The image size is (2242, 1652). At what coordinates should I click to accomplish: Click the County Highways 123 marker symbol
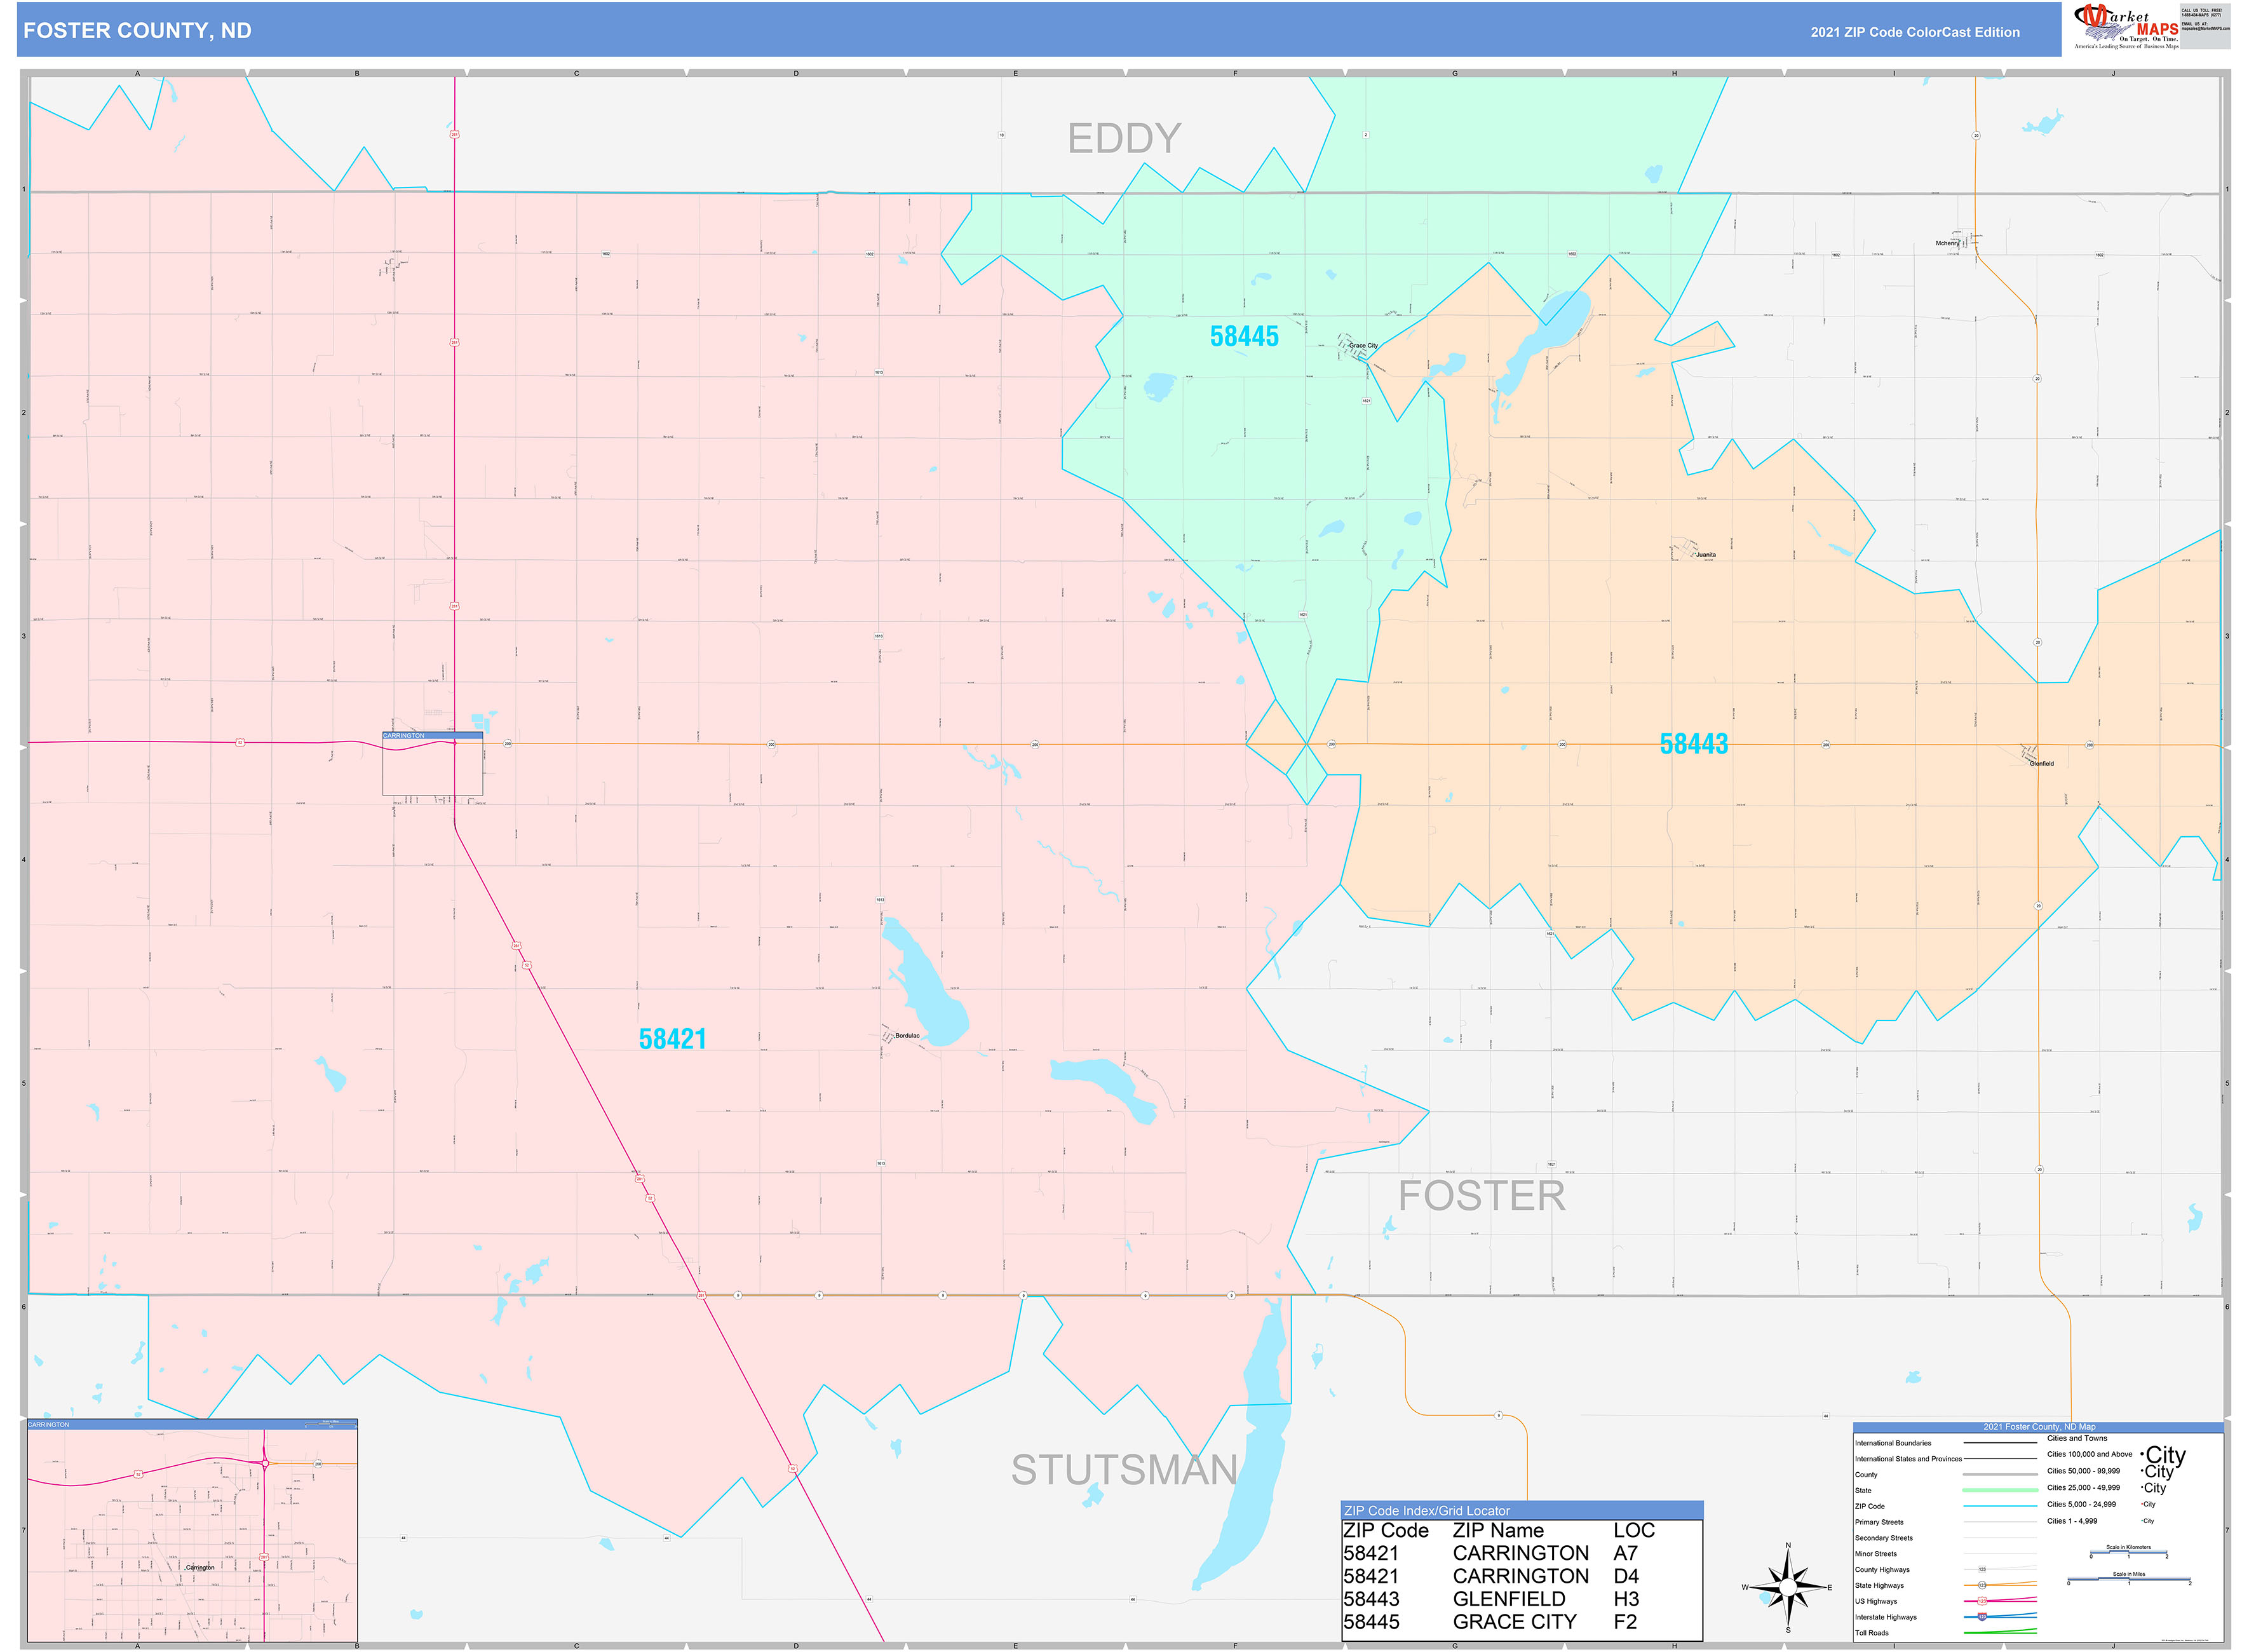1983,1569
